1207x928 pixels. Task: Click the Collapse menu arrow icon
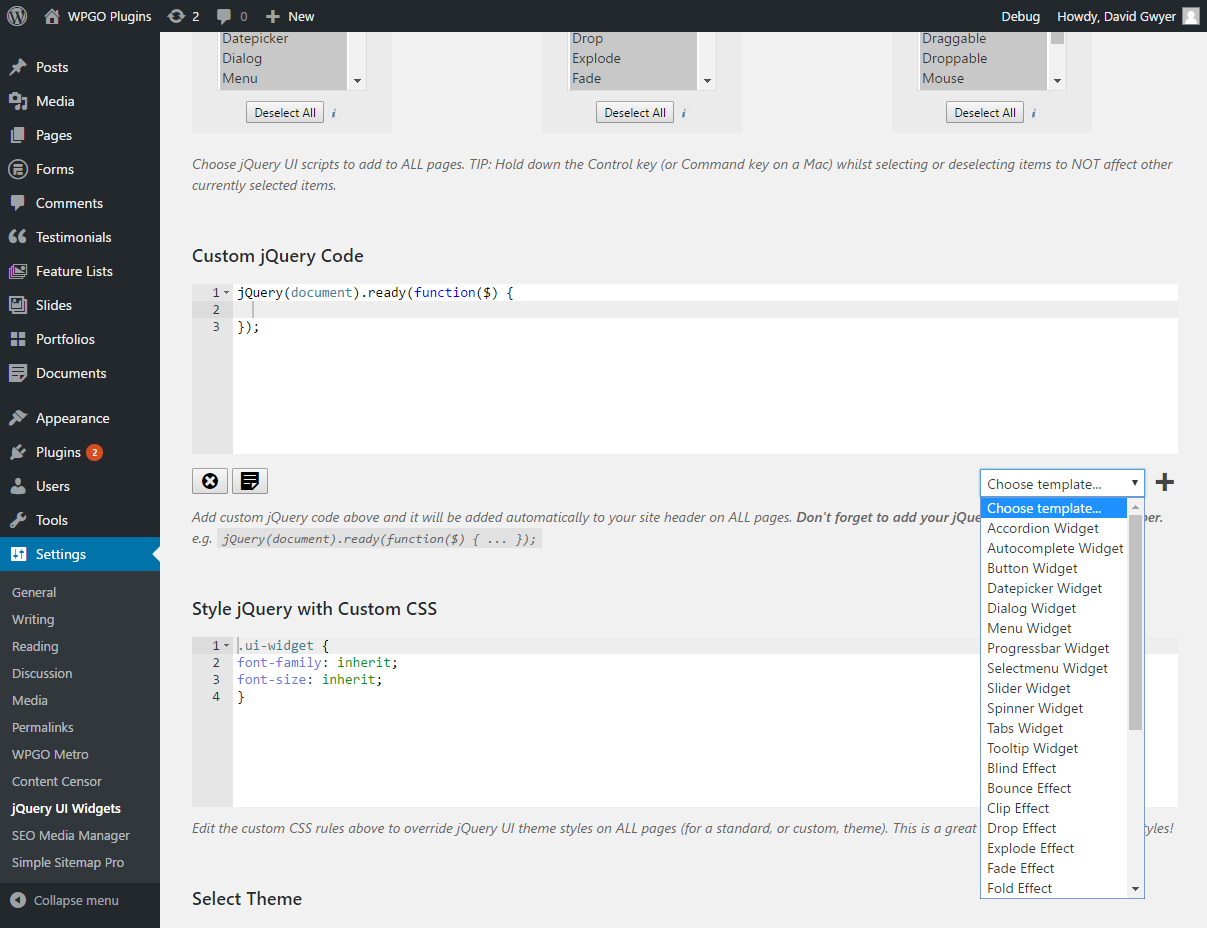(x=18, y=900)
